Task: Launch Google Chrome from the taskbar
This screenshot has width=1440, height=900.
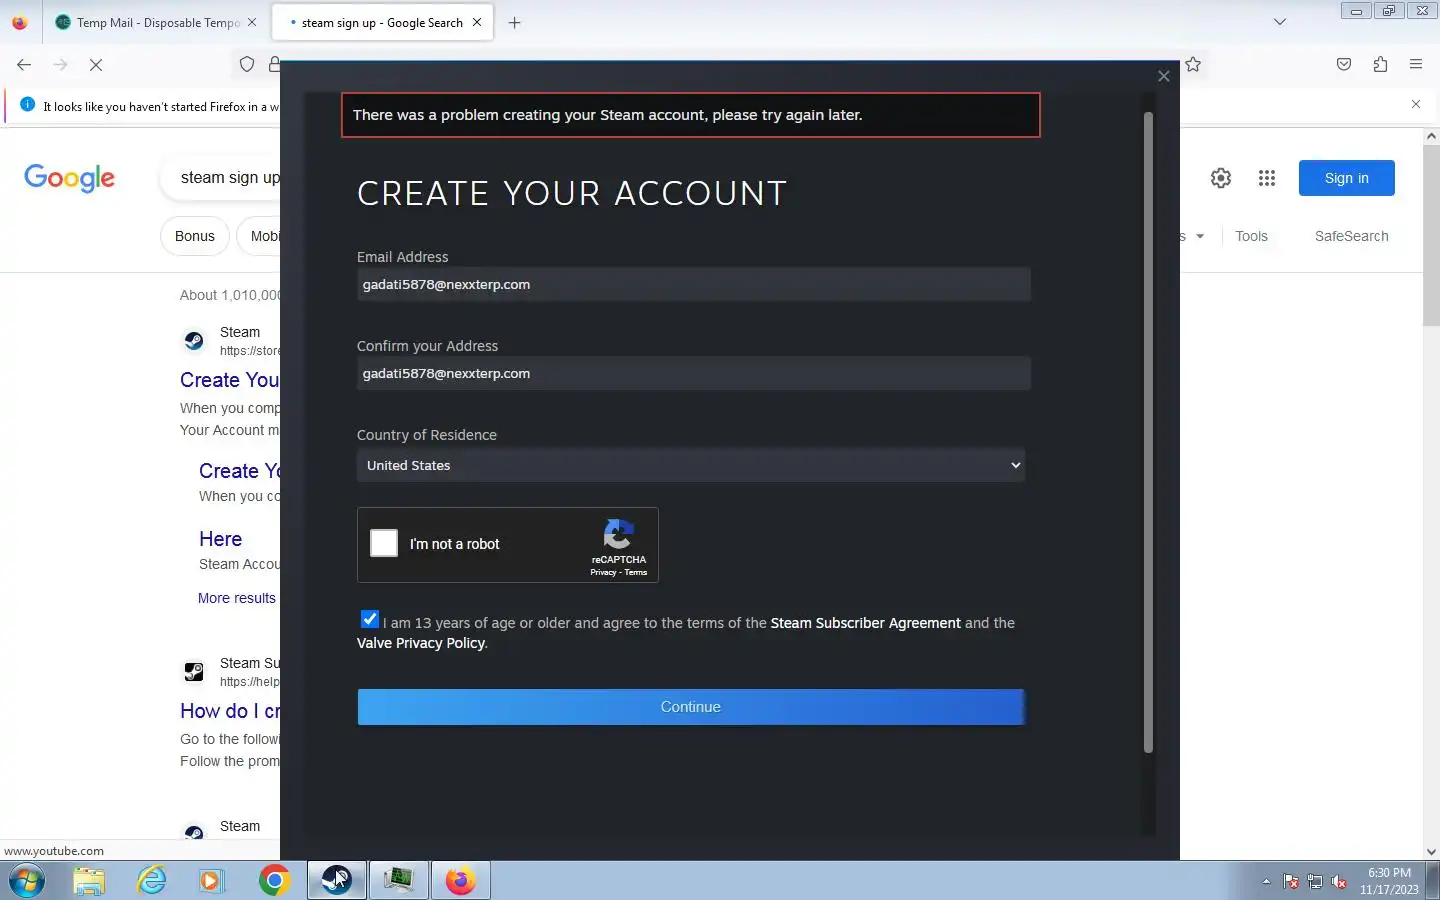Action: (x=274, y=881)
